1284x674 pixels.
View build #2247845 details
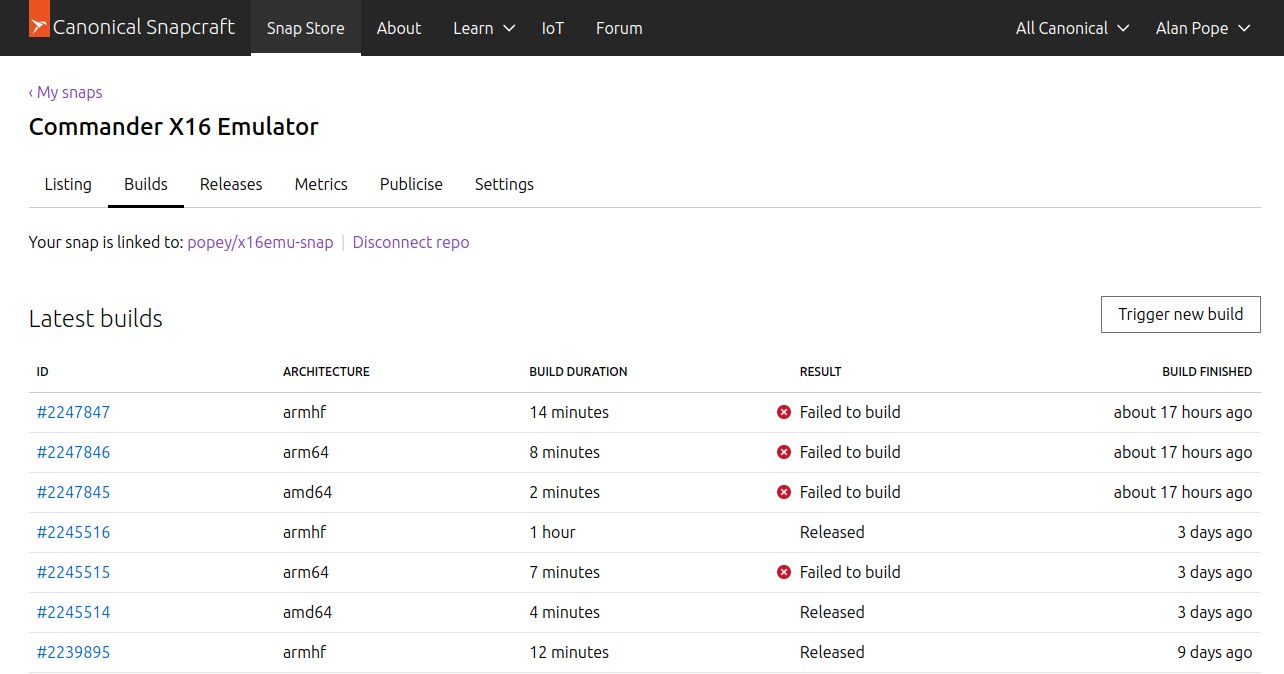pyautogui.click(x=73, y=492)
